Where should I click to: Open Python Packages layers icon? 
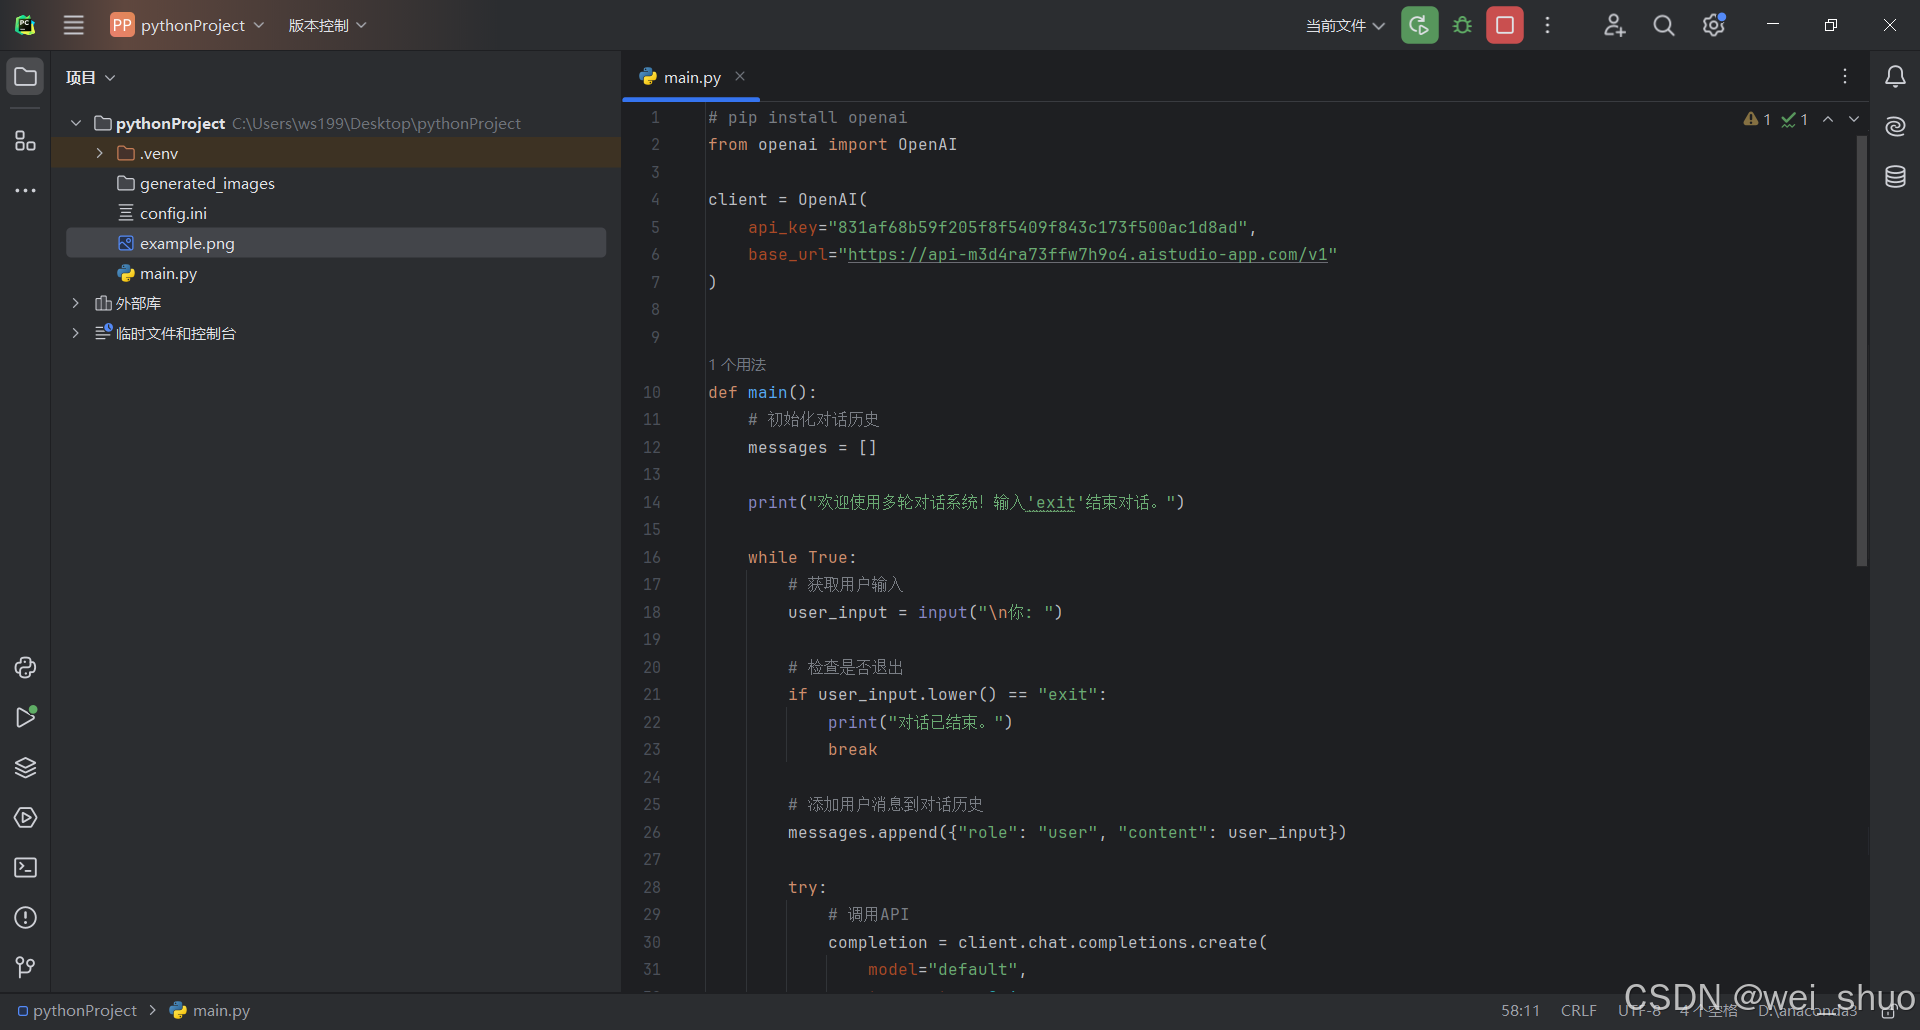coord(25,767)
